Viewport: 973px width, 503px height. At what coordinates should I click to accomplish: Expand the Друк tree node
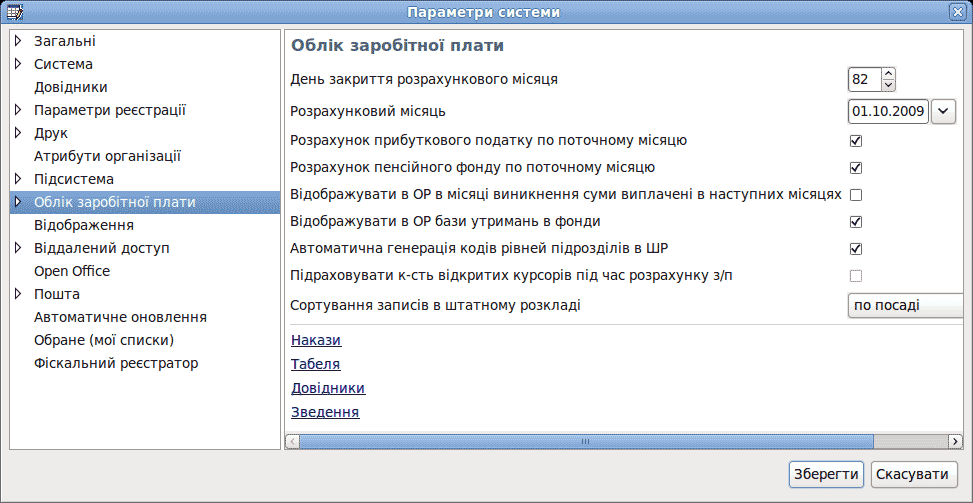pos(19,133)
